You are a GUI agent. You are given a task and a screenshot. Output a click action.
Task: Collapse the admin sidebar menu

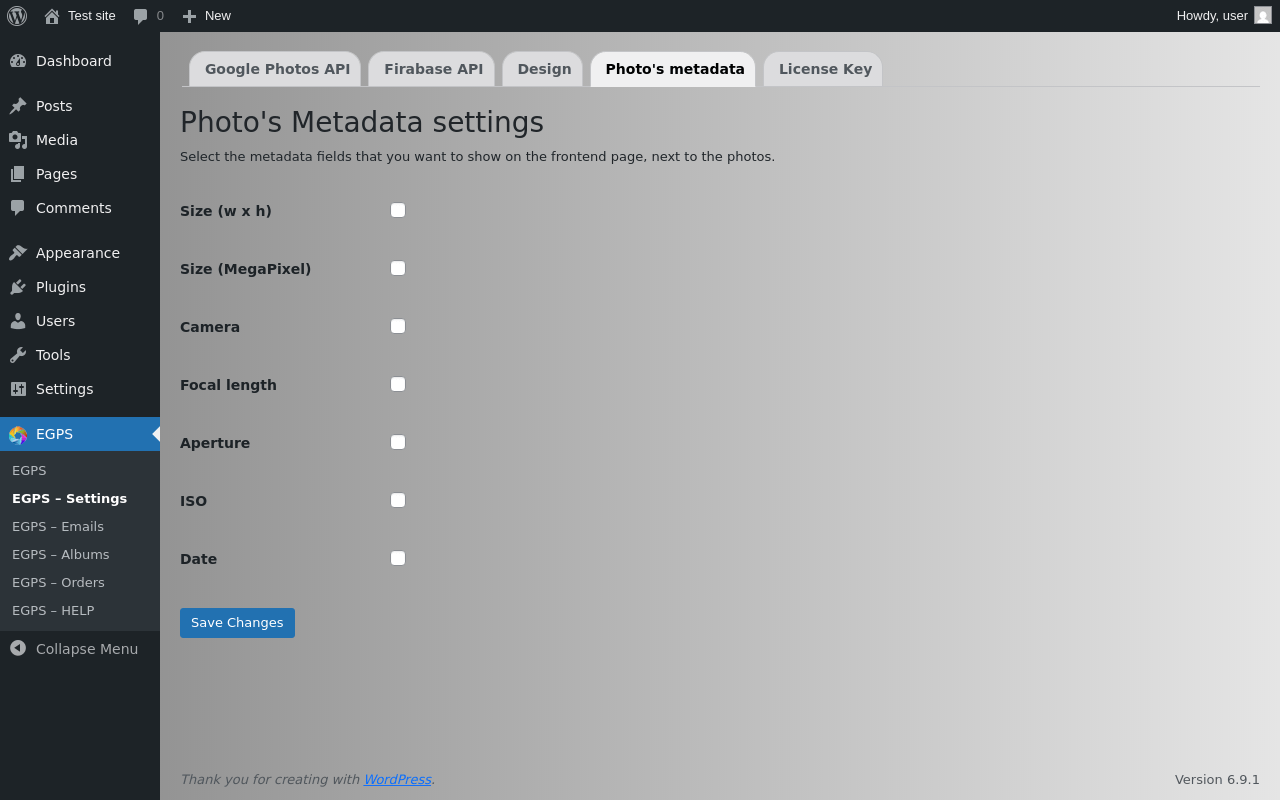point(74,648)
